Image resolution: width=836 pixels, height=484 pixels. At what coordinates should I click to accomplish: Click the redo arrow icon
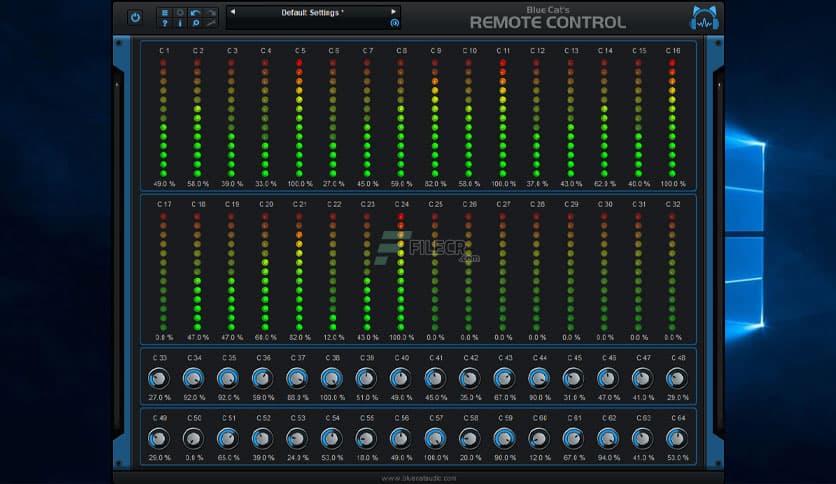click(211, 13)
